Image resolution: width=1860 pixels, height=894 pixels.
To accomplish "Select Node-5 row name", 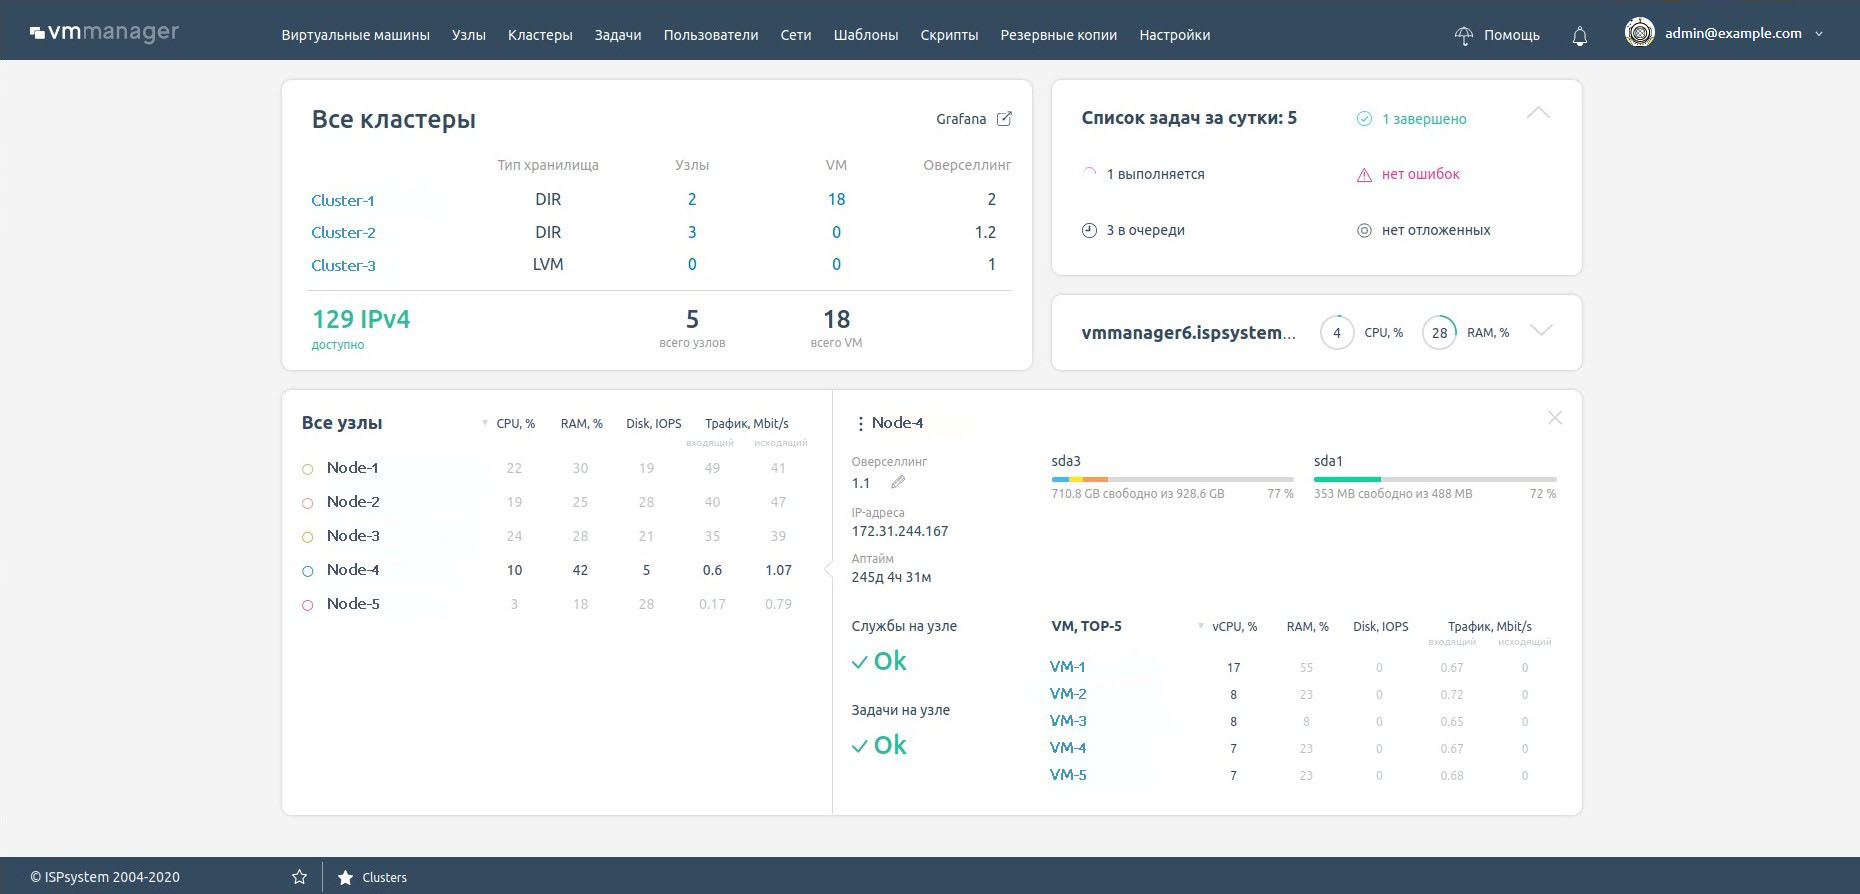I will tap(353, 604).
